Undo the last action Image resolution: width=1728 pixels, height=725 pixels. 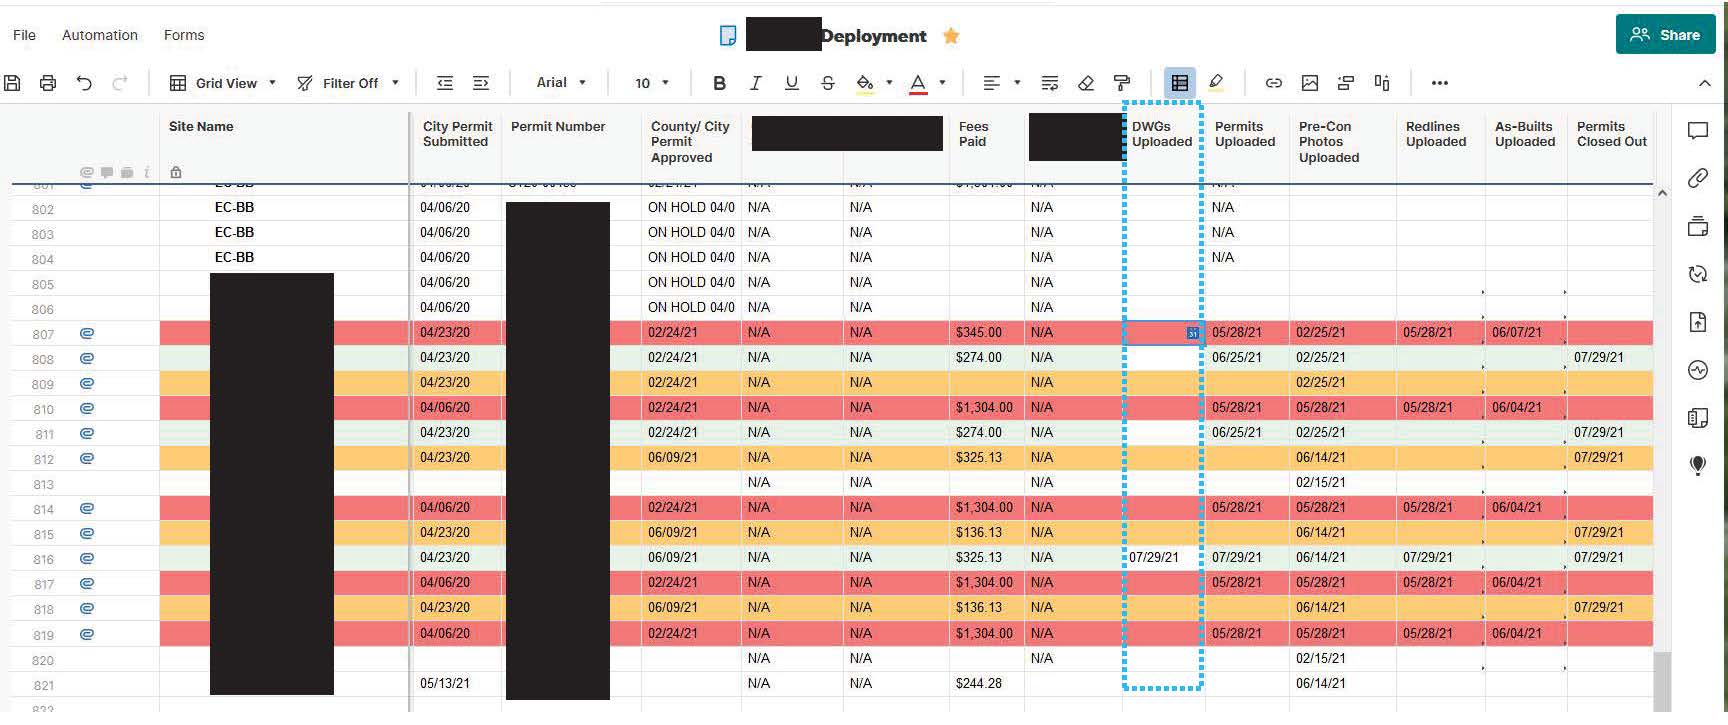(x=84, y=83)
